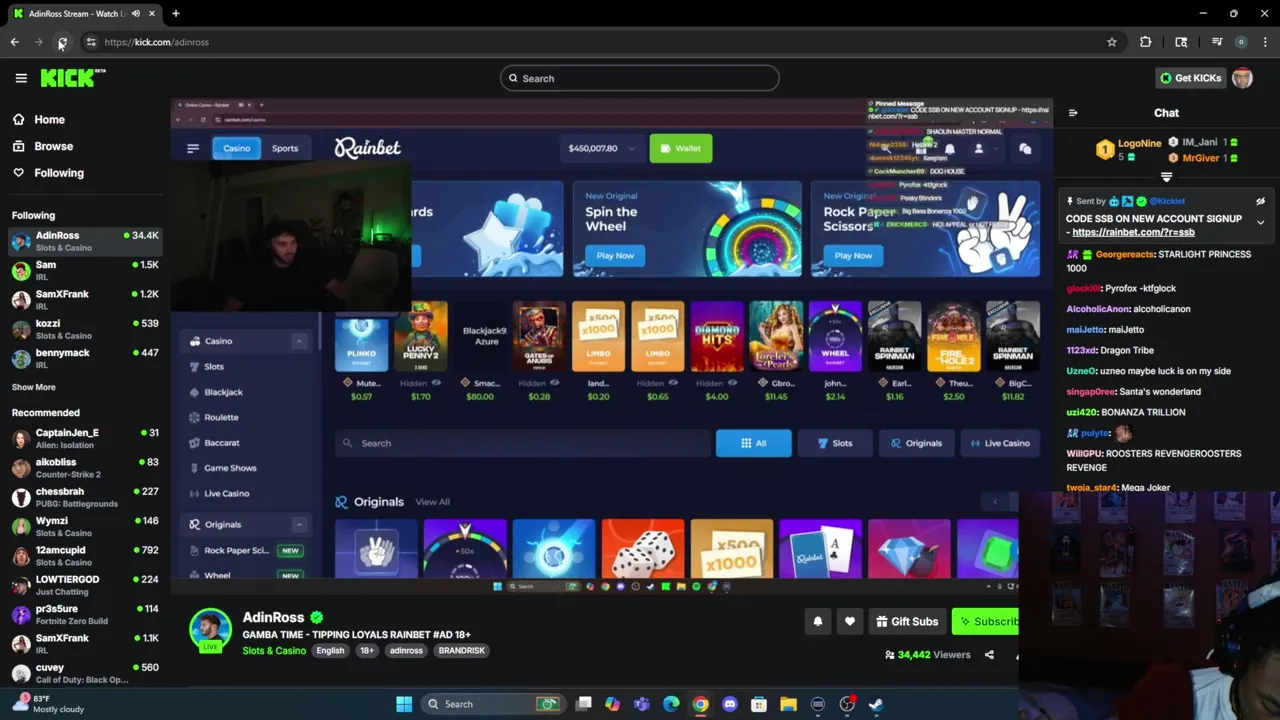Open browser extensions puzzle icon

pos(1145,42)
